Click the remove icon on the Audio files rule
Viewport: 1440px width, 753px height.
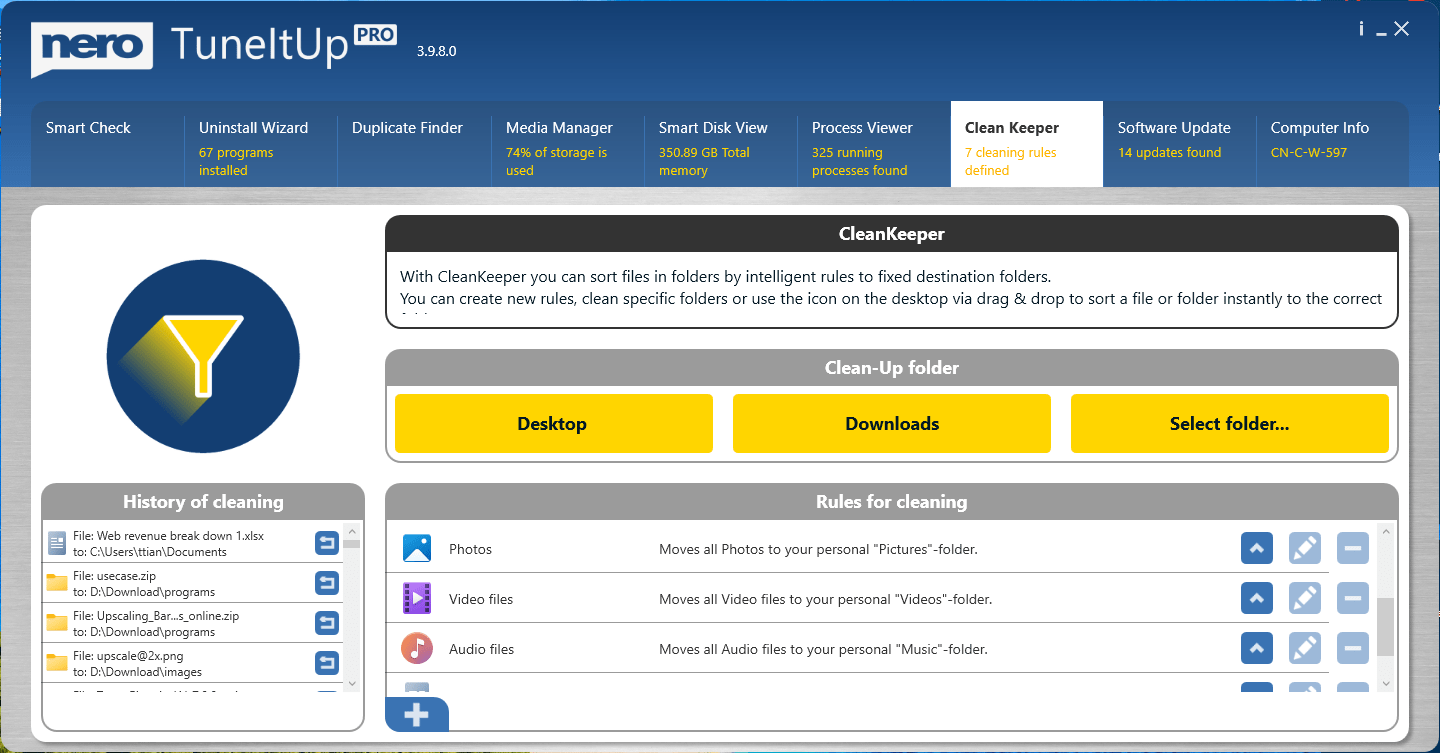click(1353, 648)
